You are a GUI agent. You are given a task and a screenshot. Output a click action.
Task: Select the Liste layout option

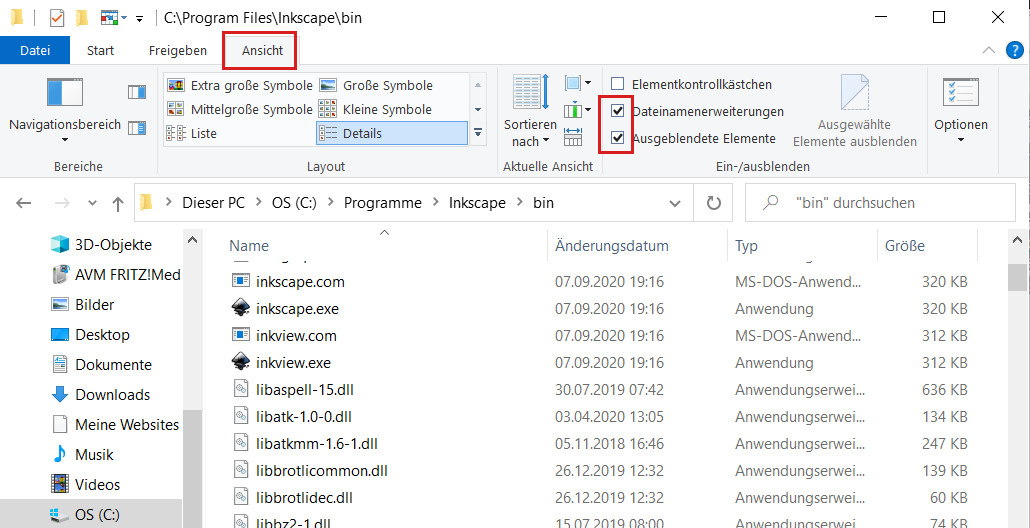203,133
